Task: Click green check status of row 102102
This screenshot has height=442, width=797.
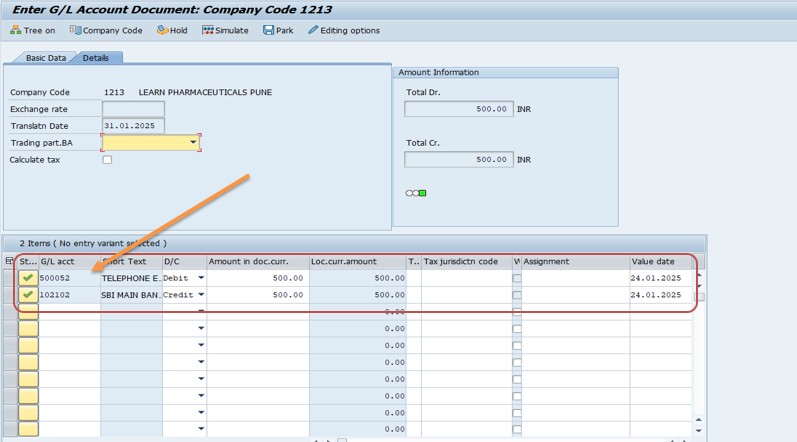Action: coord(28,295)
